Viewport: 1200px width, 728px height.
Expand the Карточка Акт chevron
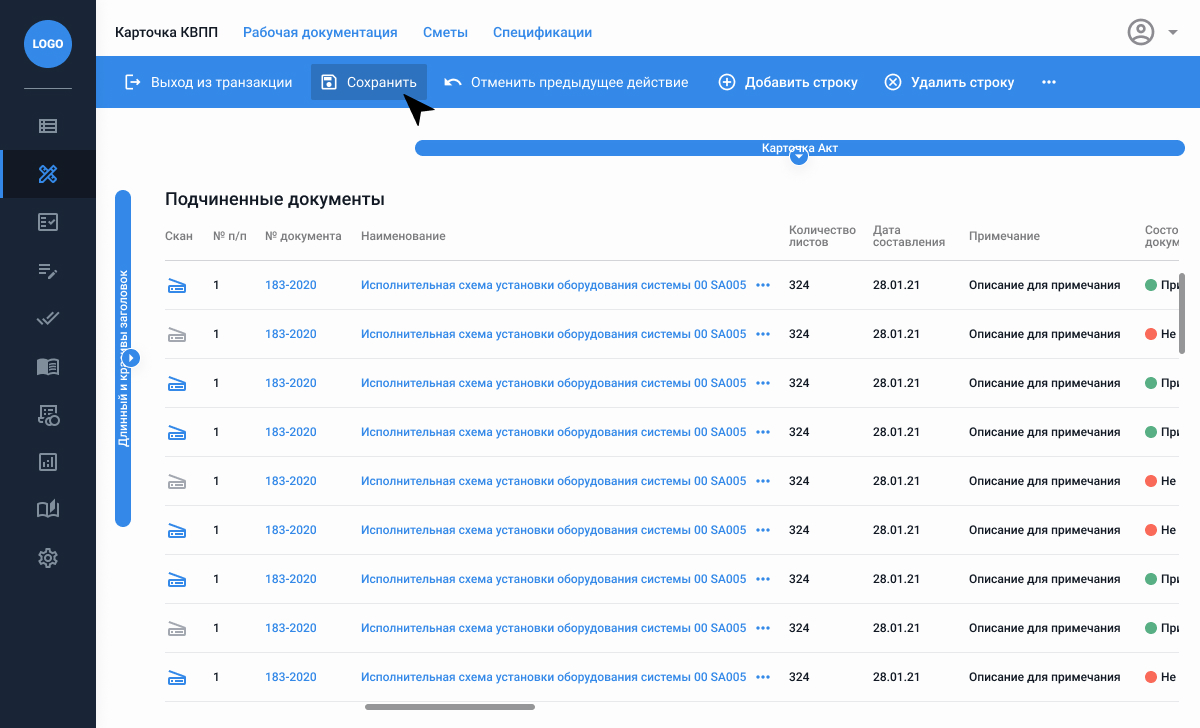click(x=798, y=157)
